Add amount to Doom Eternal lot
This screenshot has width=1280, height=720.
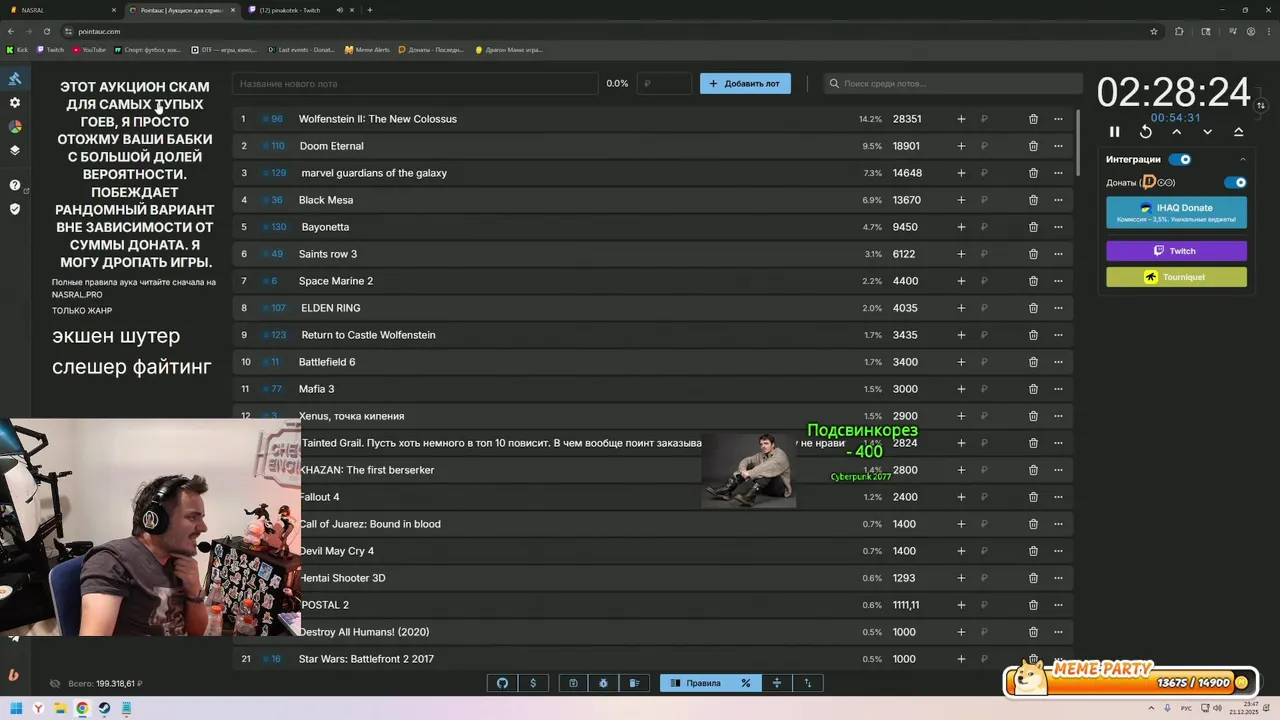[961, 146]
